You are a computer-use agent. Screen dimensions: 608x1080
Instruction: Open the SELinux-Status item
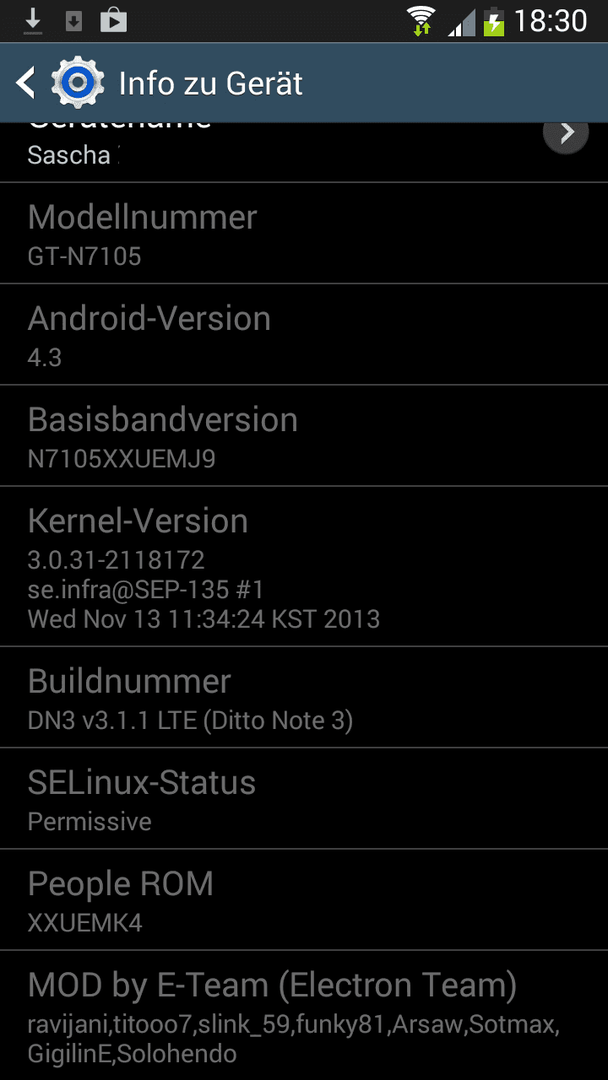[x=304, y=799]
